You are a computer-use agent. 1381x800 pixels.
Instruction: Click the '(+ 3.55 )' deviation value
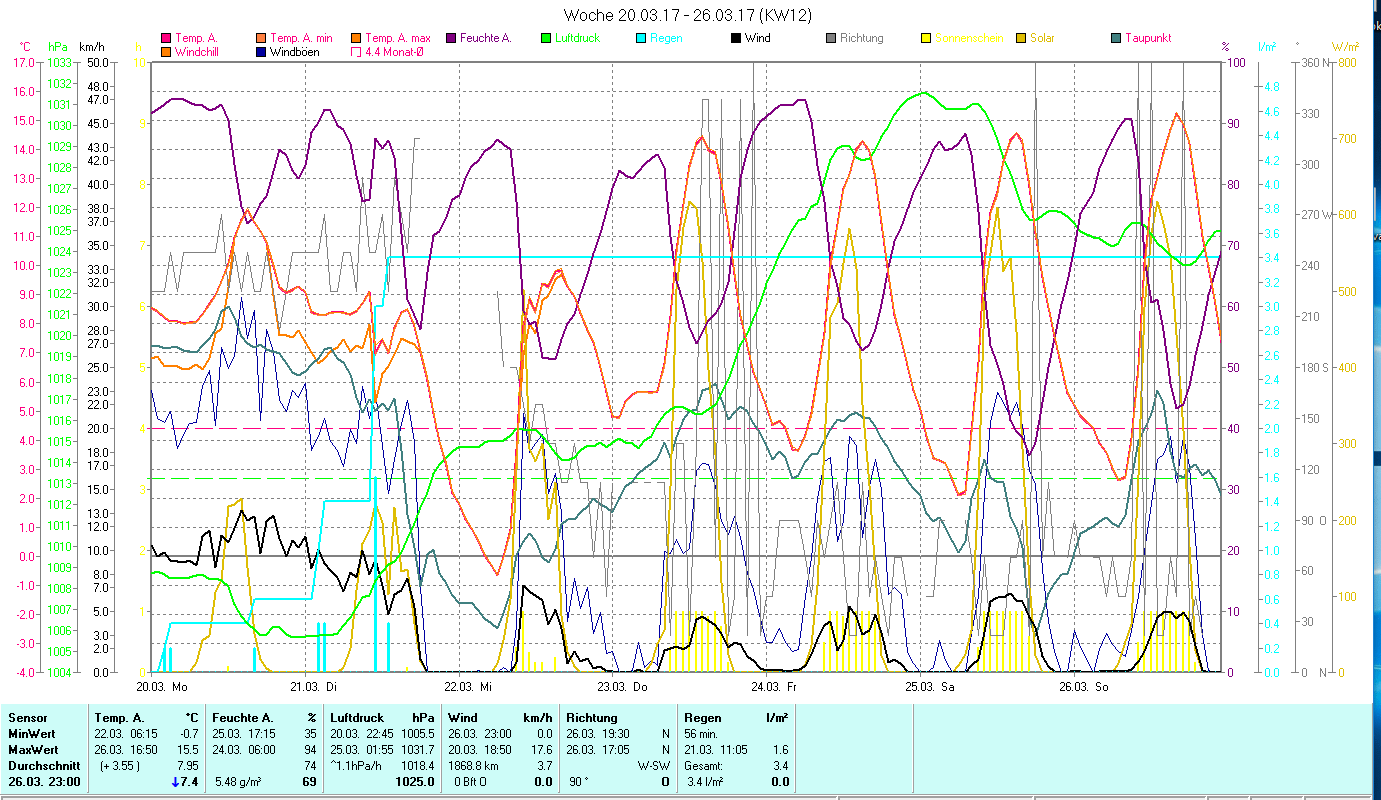pyautogui.click(x=119, y=765)
